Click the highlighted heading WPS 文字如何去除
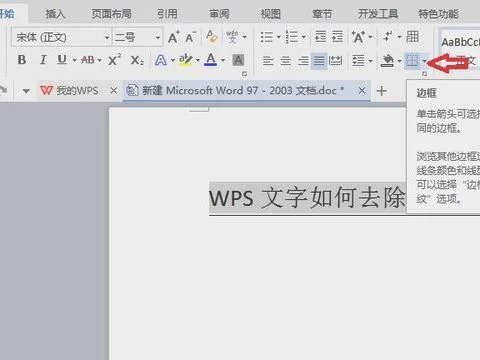480x360 pixels. (x=307, y=198)
